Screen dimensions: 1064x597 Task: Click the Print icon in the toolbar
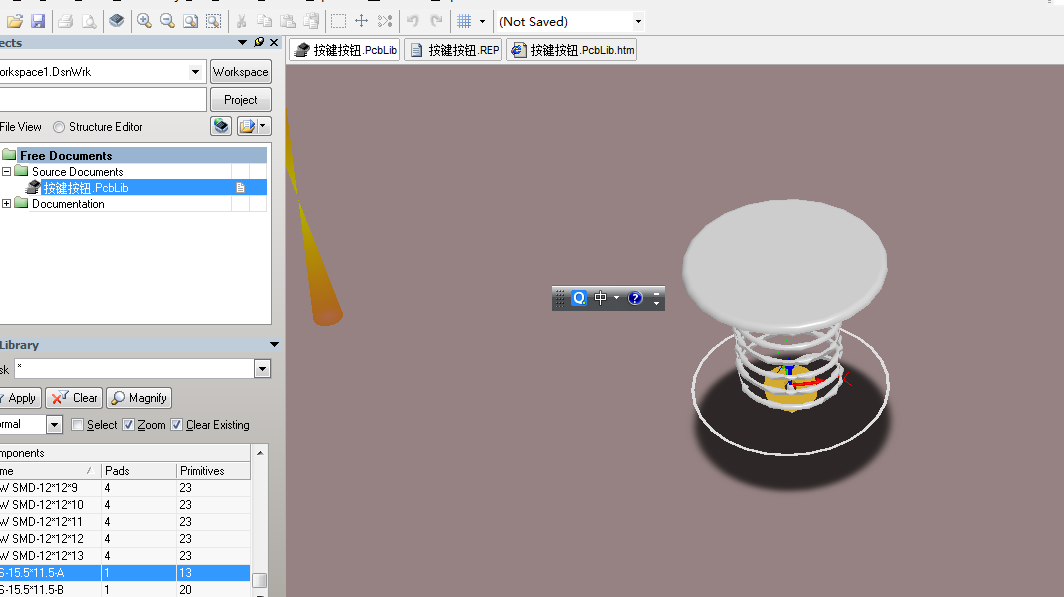point(66,22)
